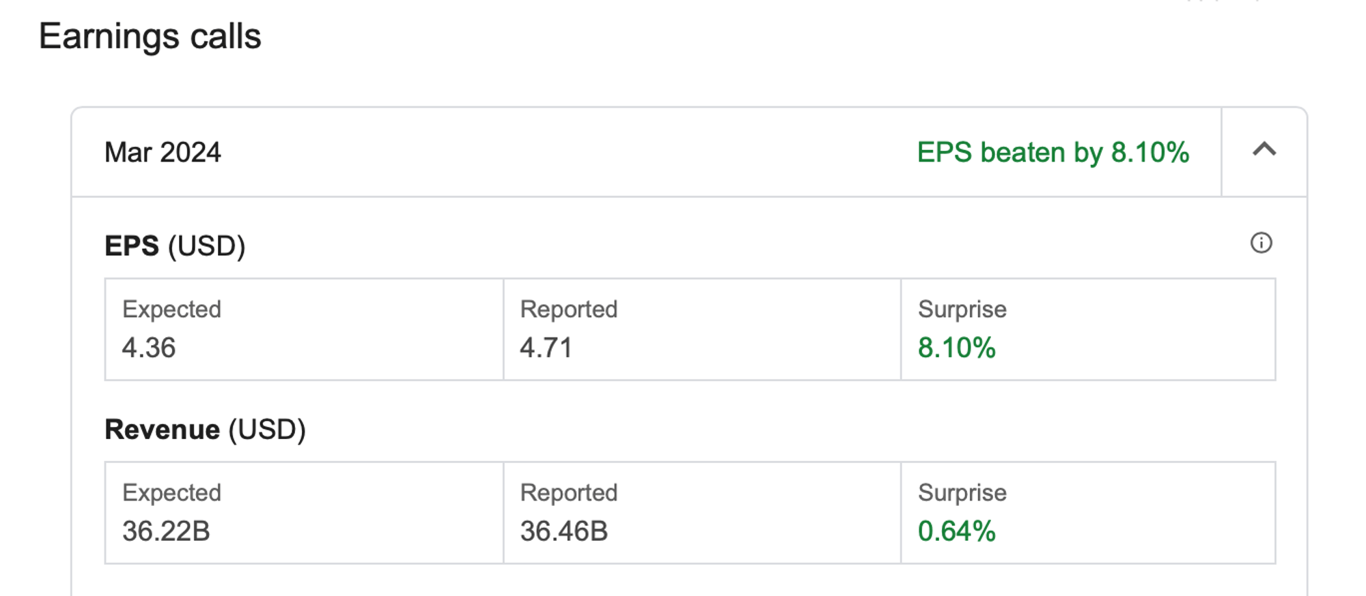1366x596 pixels.
Task: Click the Reported label in Revenue table
Action: click(x=568, y=493)
